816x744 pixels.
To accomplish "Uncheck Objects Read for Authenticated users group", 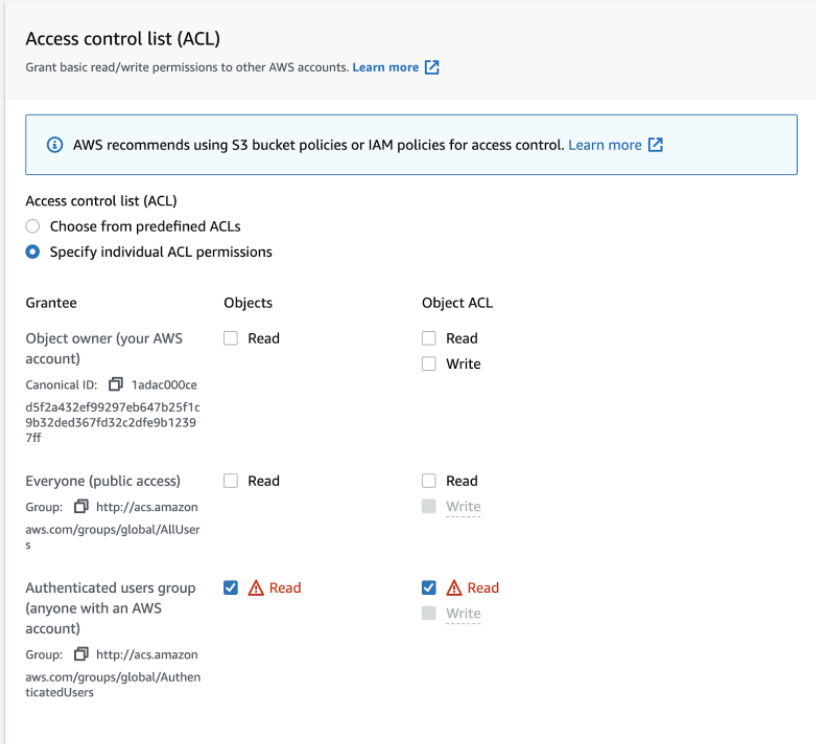I will (x=231, y=588).
